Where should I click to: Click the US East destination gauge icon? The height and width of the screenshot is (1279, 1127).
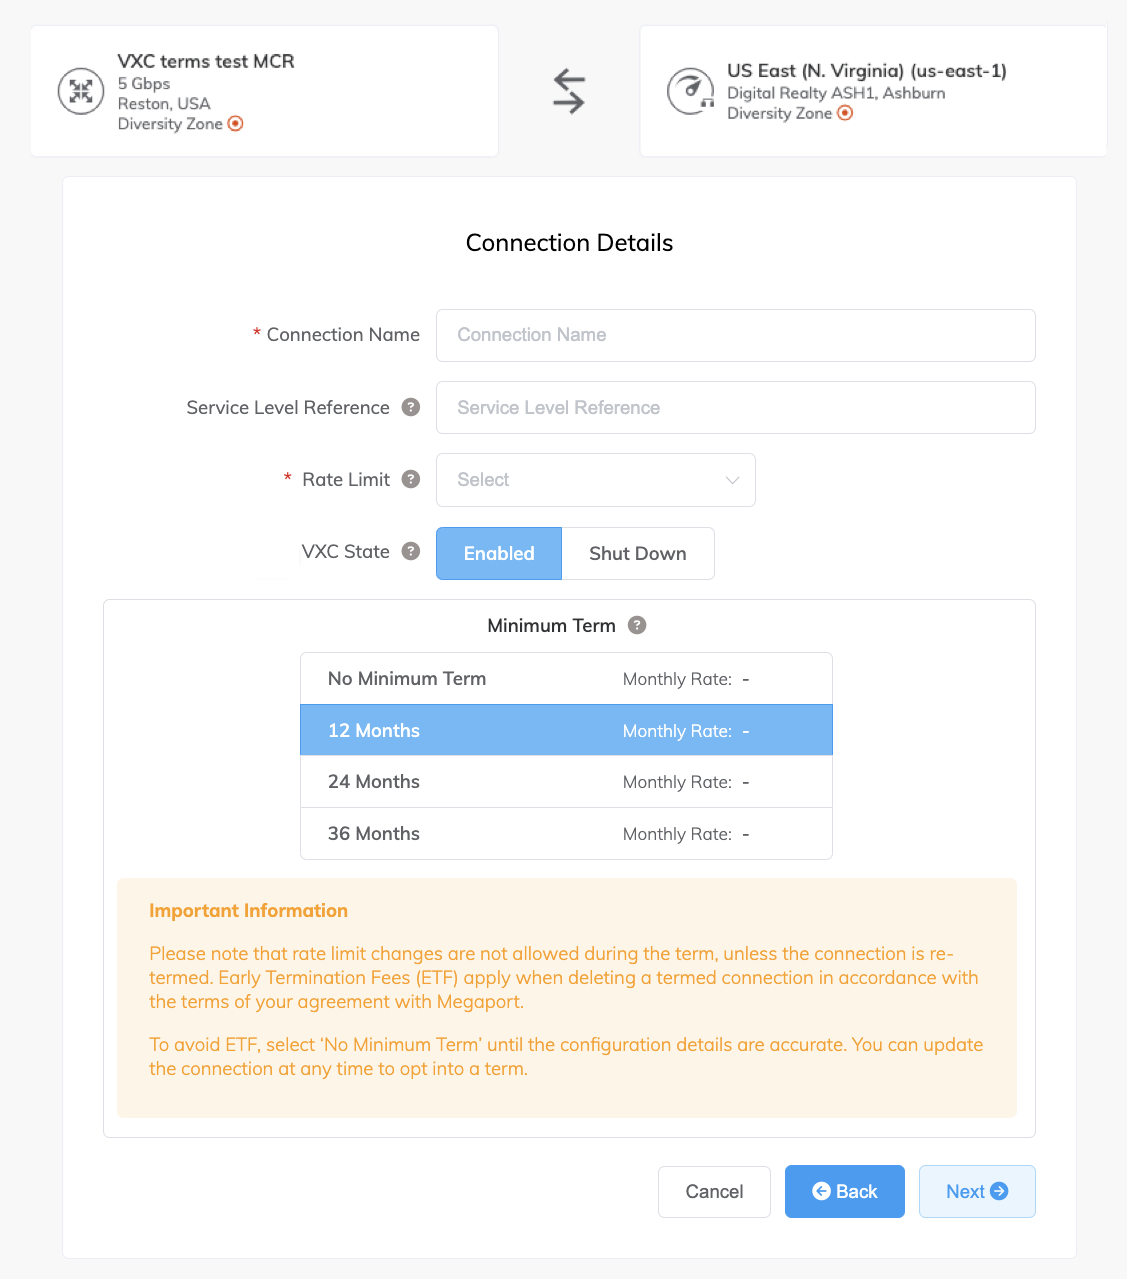click(690, 91)
